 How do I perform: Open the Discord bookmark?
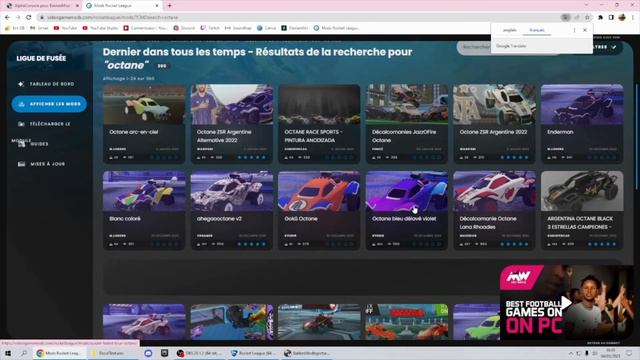(x=184, y=28)
